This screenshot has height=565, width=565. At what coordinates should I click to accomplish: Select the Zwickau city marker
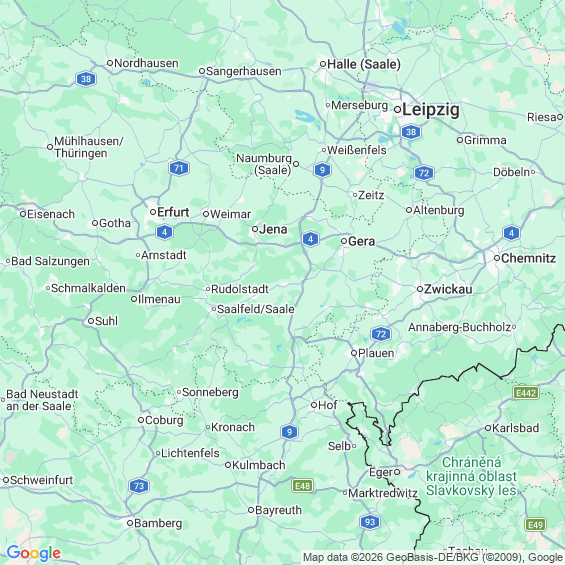(x=420, y=289)
